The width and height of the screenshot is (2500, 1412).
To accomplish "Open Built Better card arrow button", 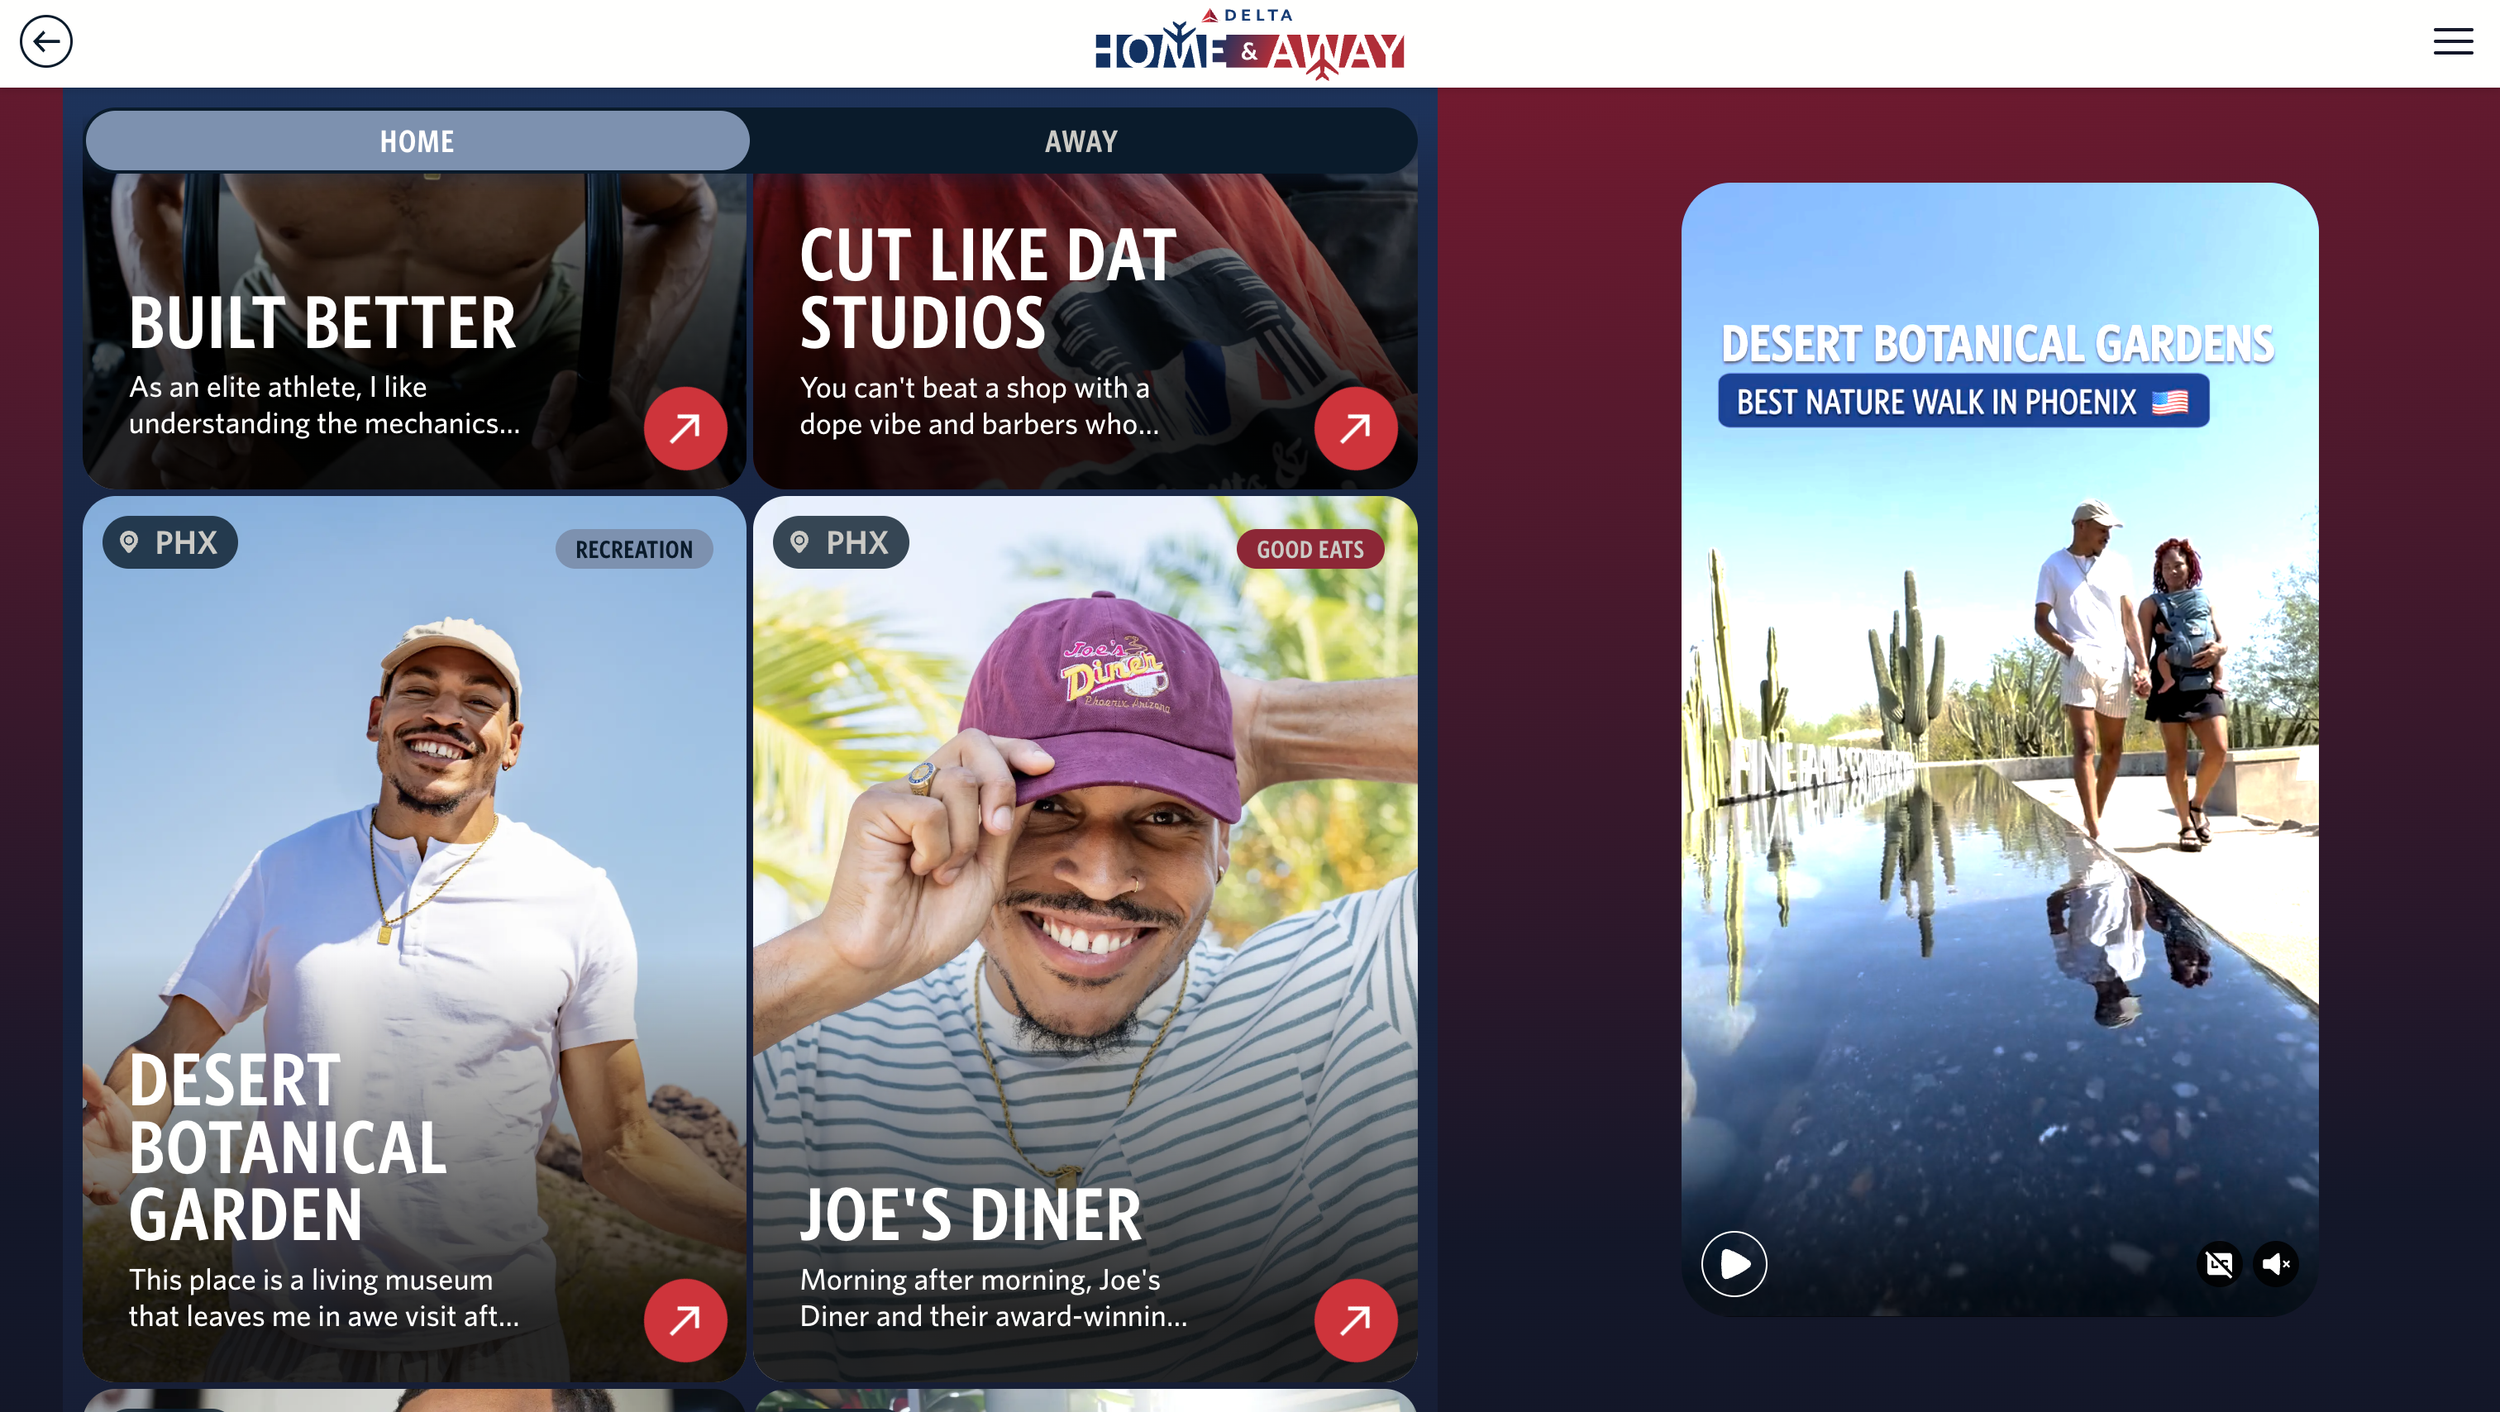I will (685, 428).
